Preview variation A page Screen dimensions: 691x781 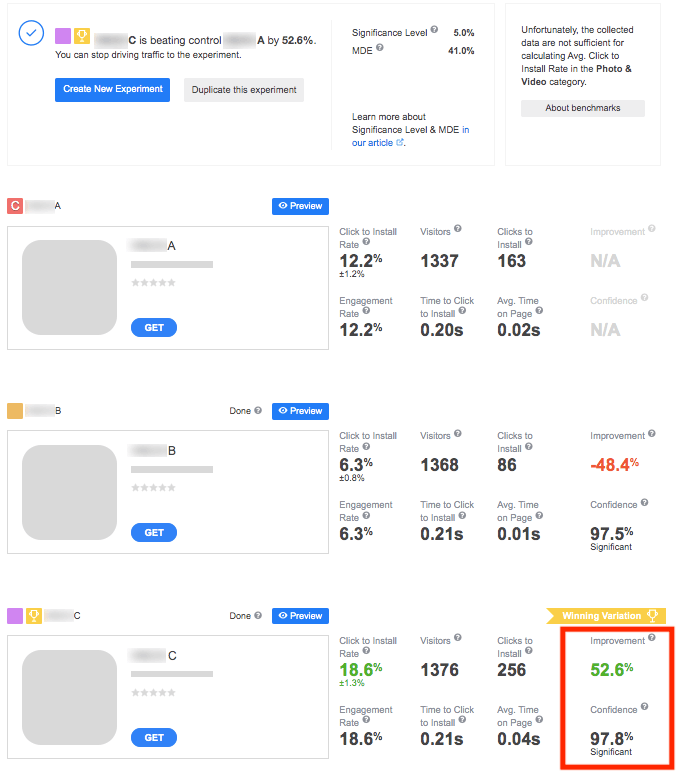point(300,206)
